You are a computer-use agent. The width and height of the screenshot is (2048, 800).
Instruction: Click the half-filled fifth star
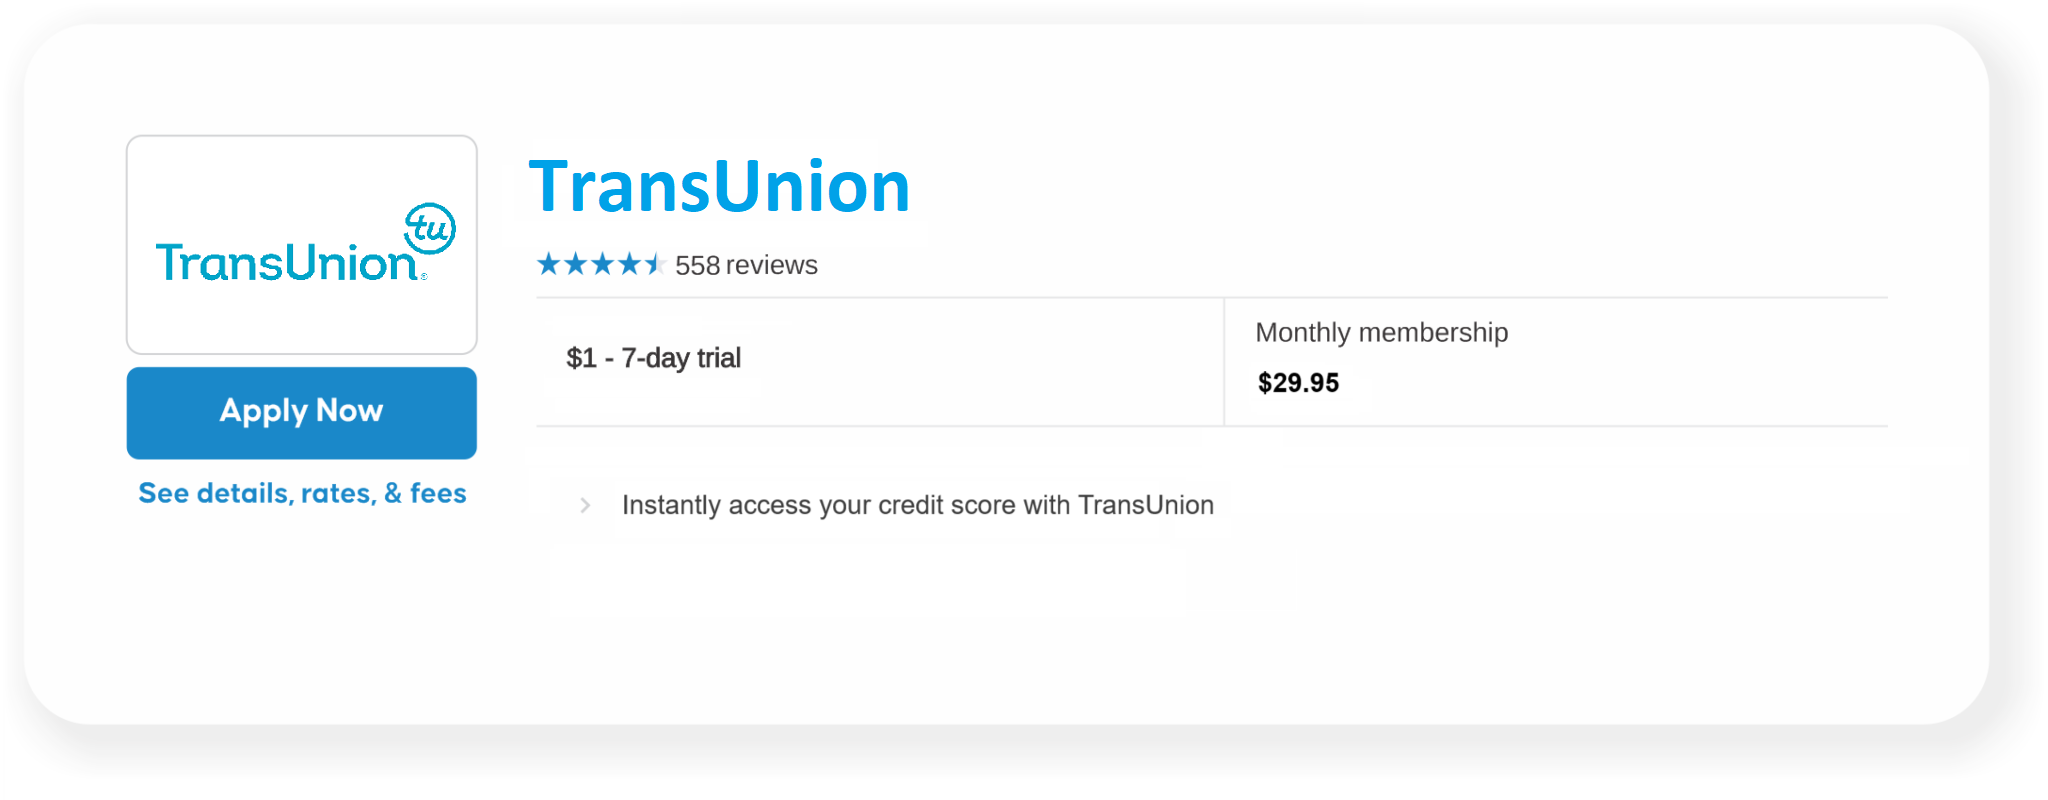654,263
